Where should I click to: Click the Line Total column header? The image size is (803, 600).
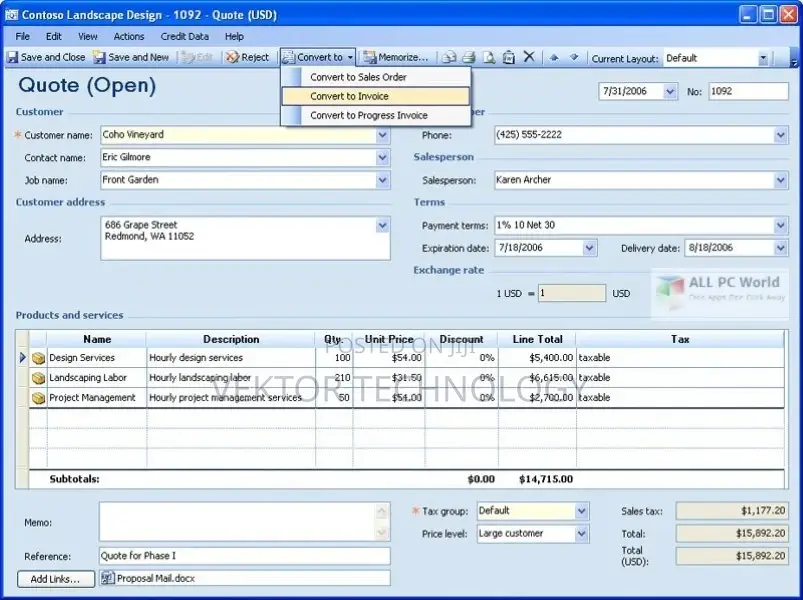coord(537,339)
